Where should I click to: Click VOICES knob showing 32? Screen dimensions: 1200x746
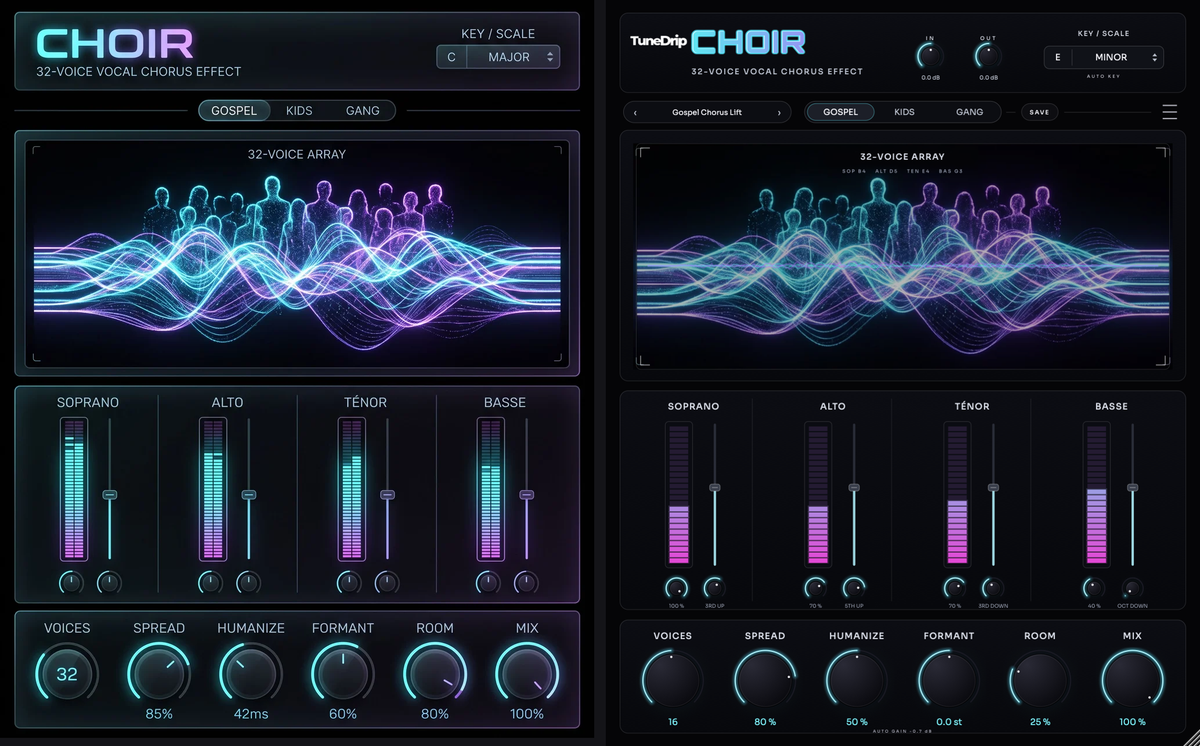pyautogui.click(x=67, y=674)
